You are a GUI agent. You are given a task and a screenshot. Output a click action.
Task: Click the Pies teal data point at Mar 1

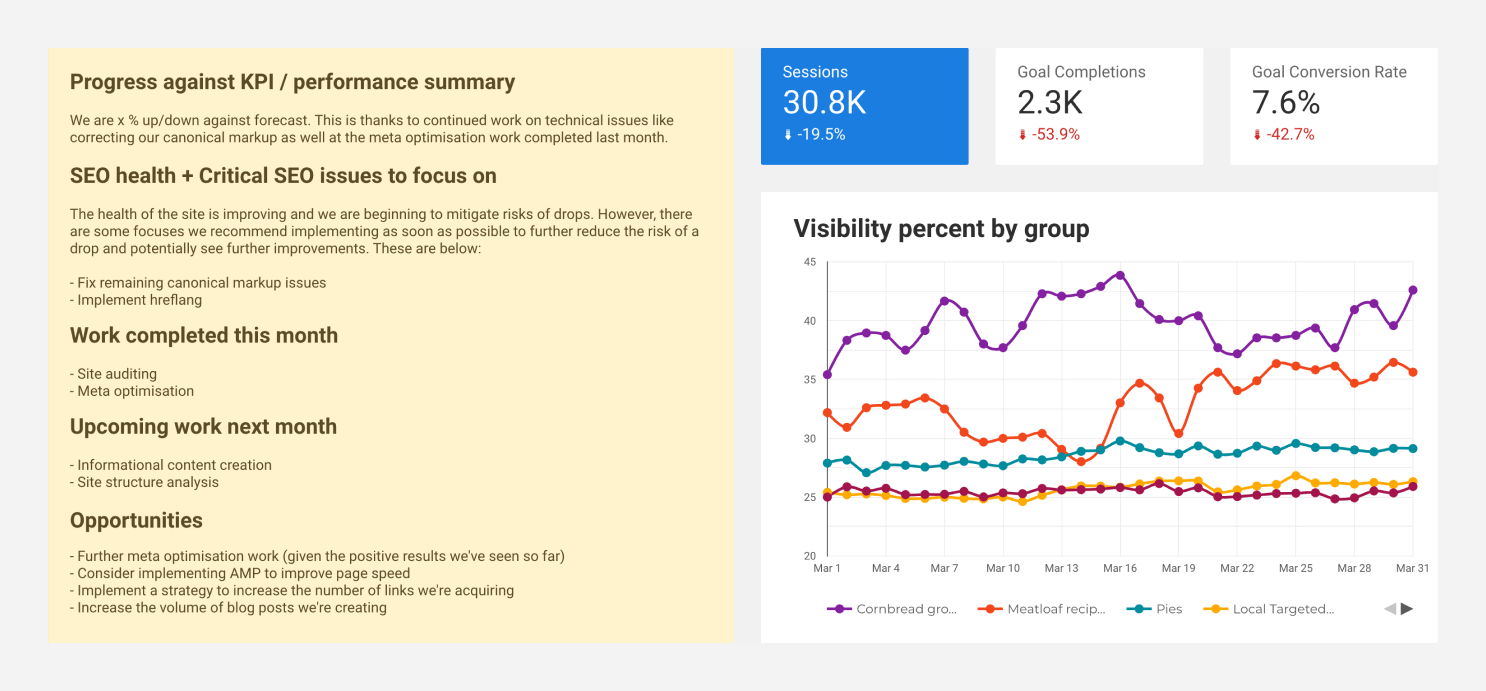tap(827, 463)
